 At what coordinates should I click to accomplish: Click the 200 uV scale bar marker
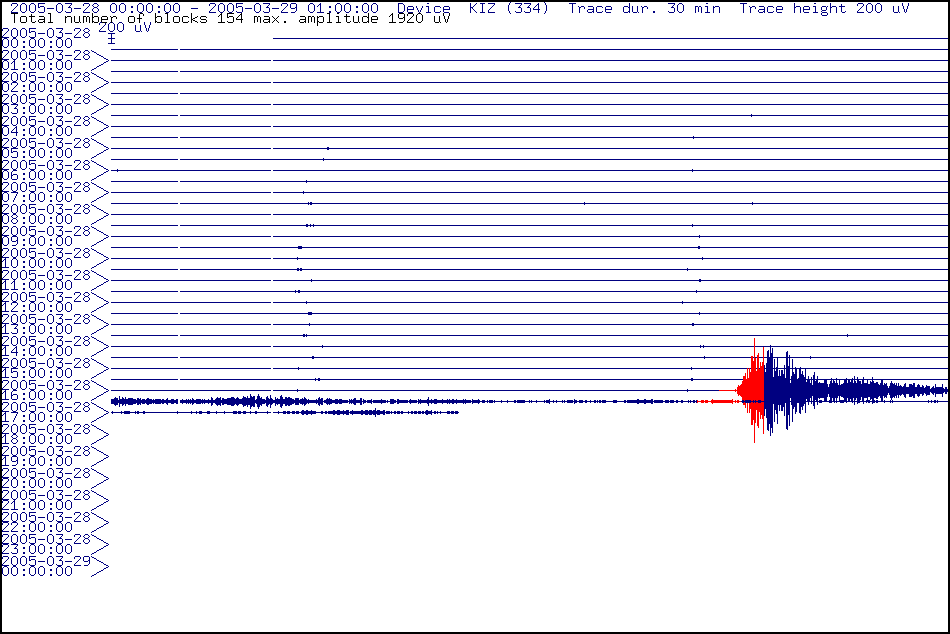coord(111,39)
